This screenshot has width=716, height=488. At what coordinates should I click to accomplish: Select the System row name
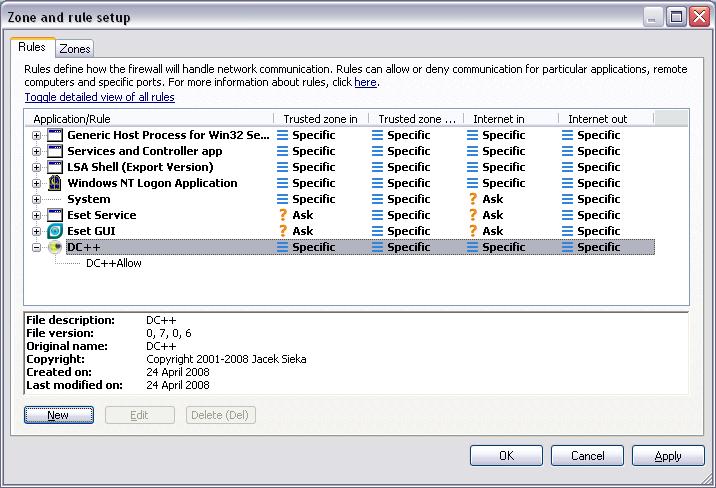tap(89, 199)
